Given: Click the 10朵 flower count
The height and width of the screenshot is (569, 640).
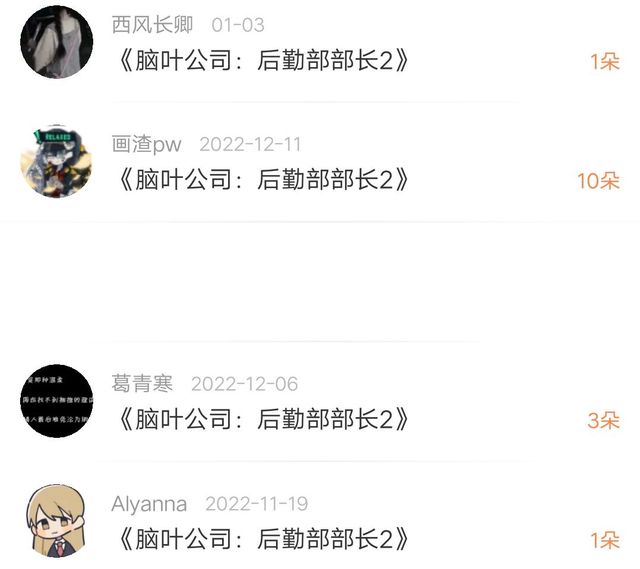Looking at the screenshot, I should point(598,181).
